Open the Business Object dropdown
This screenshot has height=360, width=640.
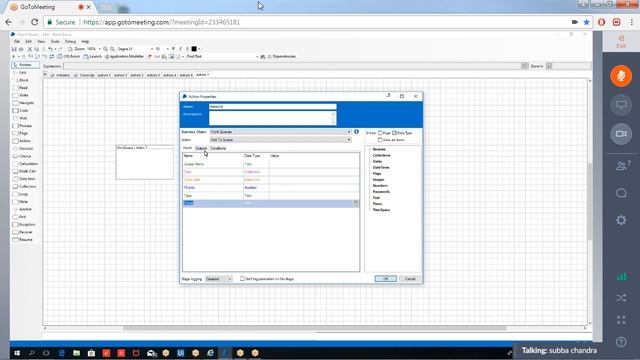(280, 132)
